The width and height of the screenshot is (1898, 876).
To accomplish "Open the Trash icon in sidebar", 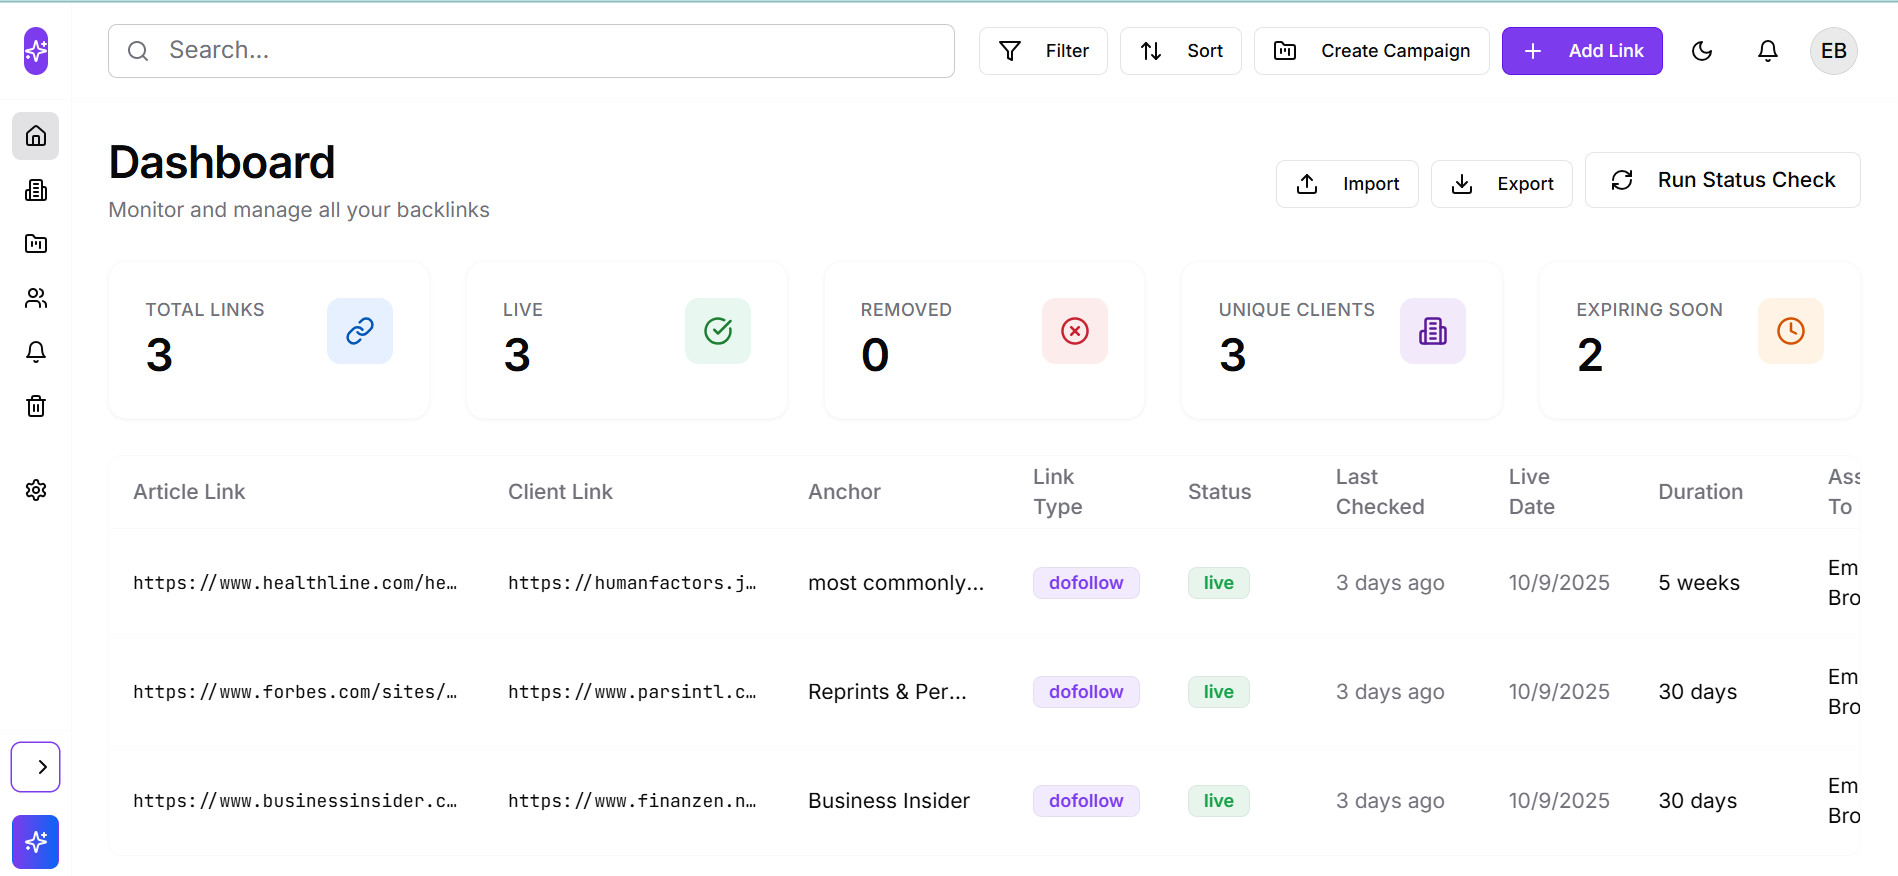I will tap(36, 406).
